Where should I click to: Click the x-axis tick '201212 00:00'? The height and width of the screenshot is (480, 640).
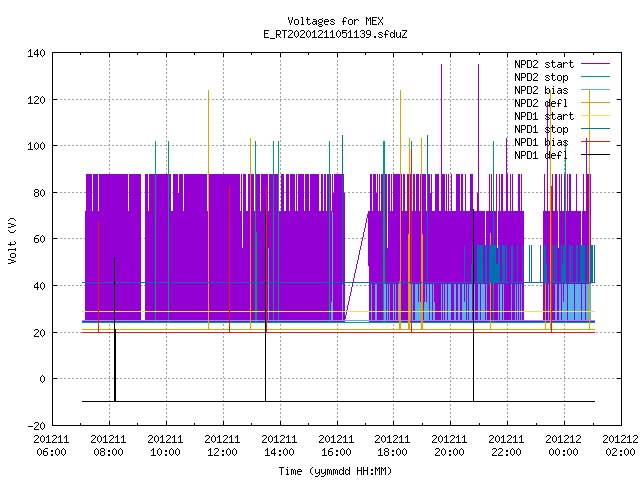(x=564, y=446)
